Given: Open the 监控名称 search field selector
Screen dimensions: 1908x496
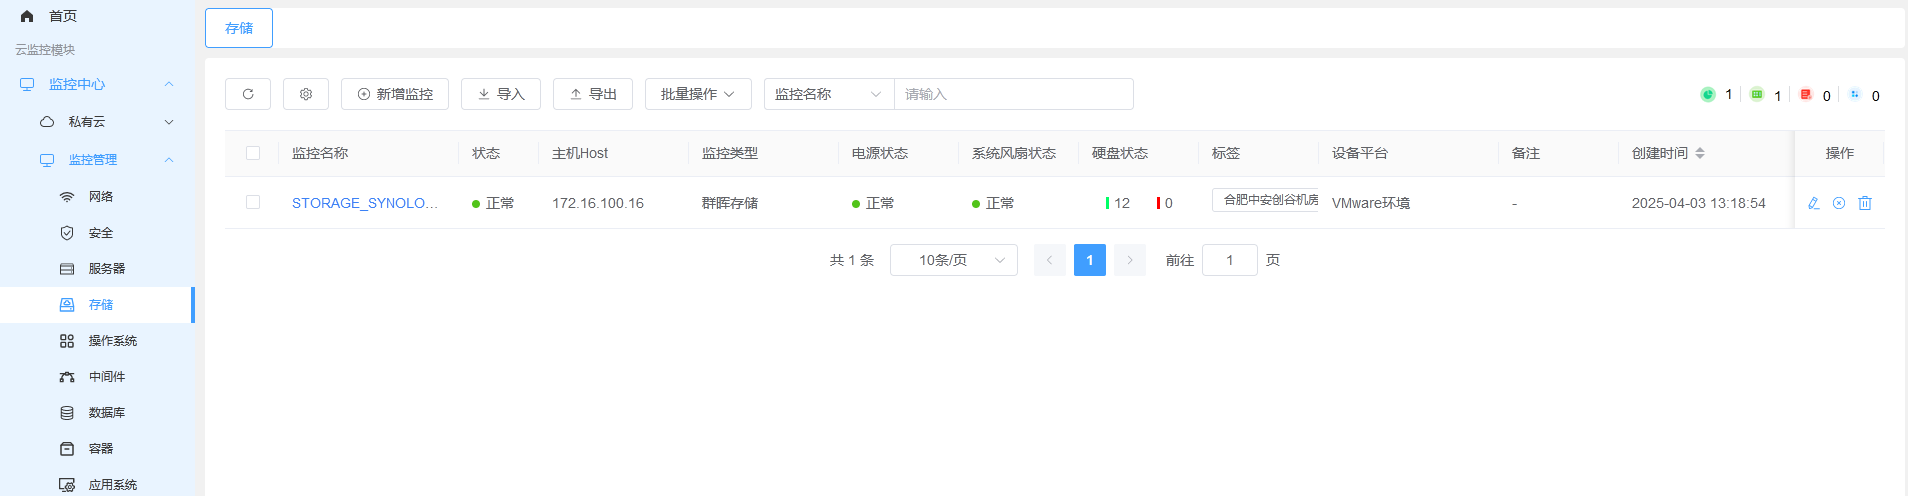Looking at the screenshot, I should [829, 94].
